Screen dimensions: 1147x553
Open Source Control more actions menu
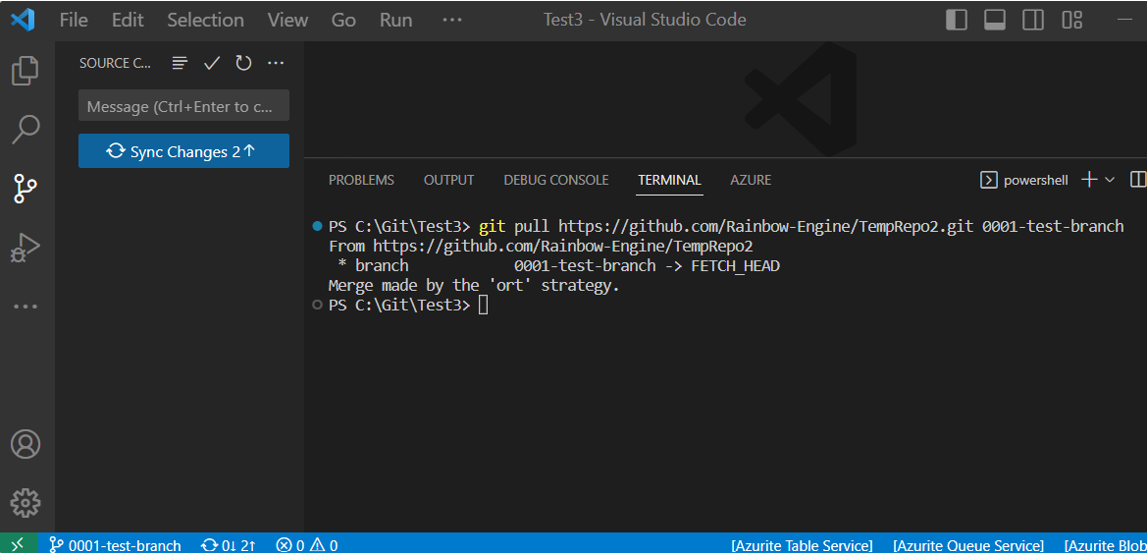tap(275, 64)
